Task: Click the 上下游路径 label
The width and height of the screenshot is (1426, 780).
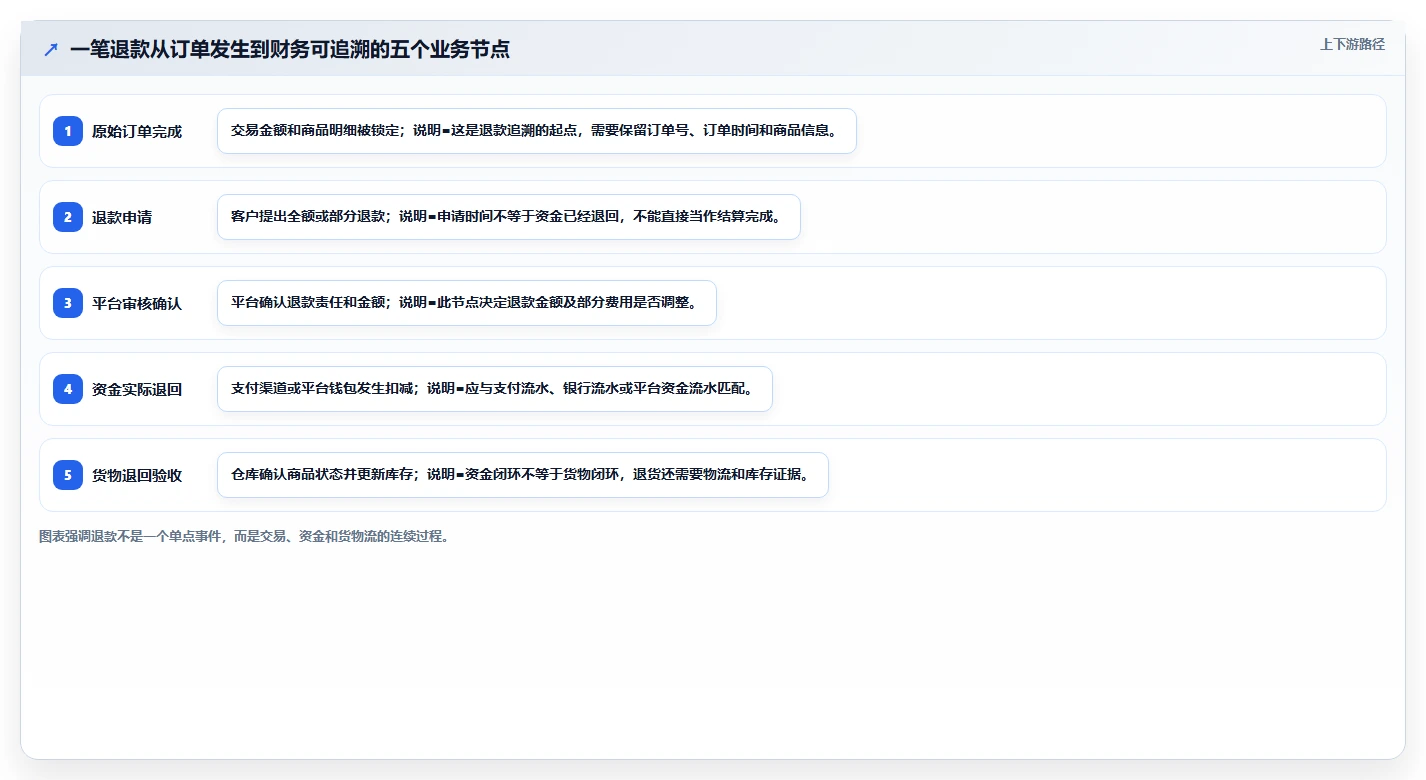Action: (x=1352, y=44)
